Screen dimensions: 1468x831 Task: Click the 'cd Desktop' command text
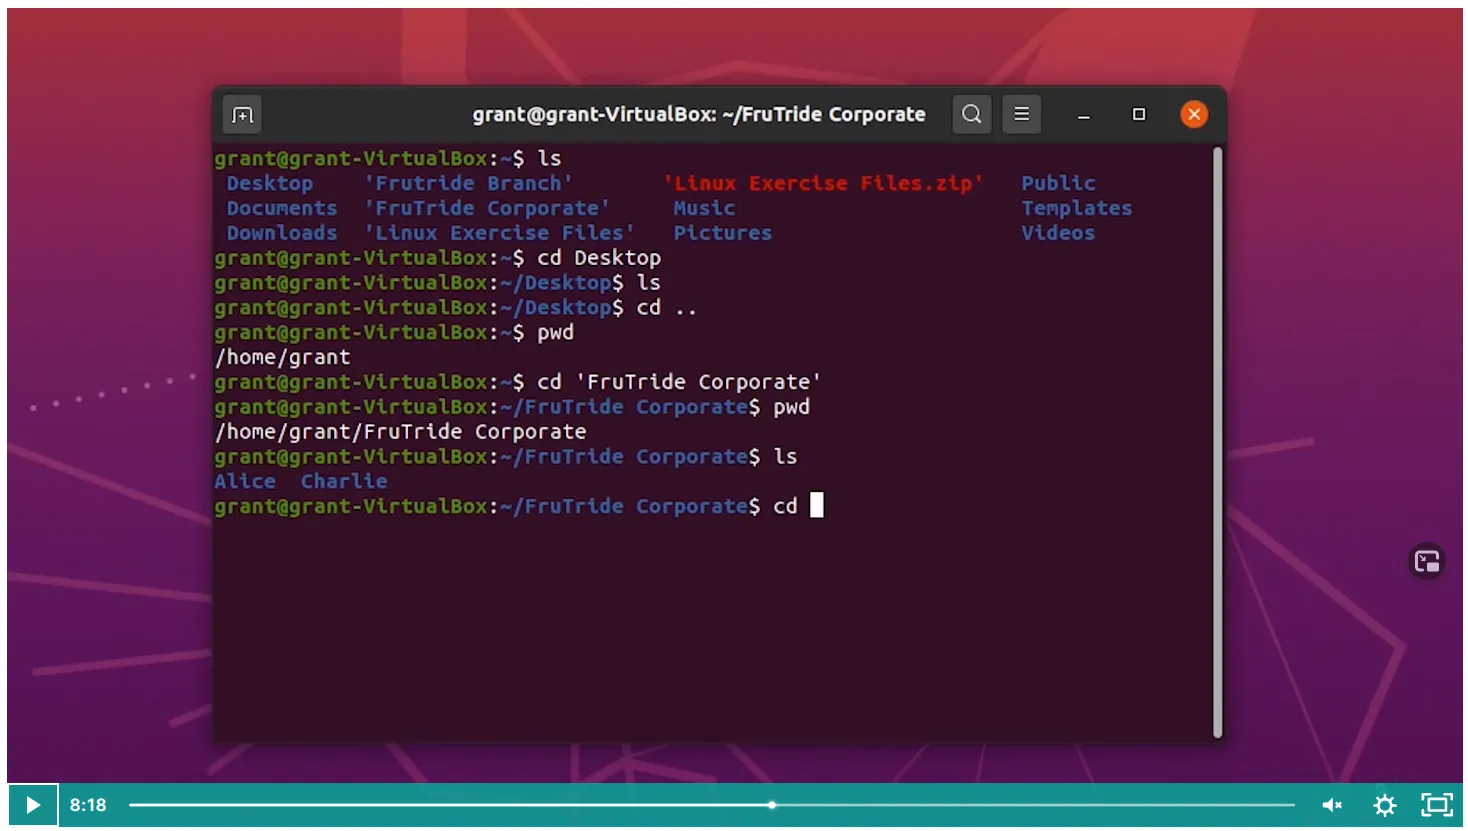599,258
